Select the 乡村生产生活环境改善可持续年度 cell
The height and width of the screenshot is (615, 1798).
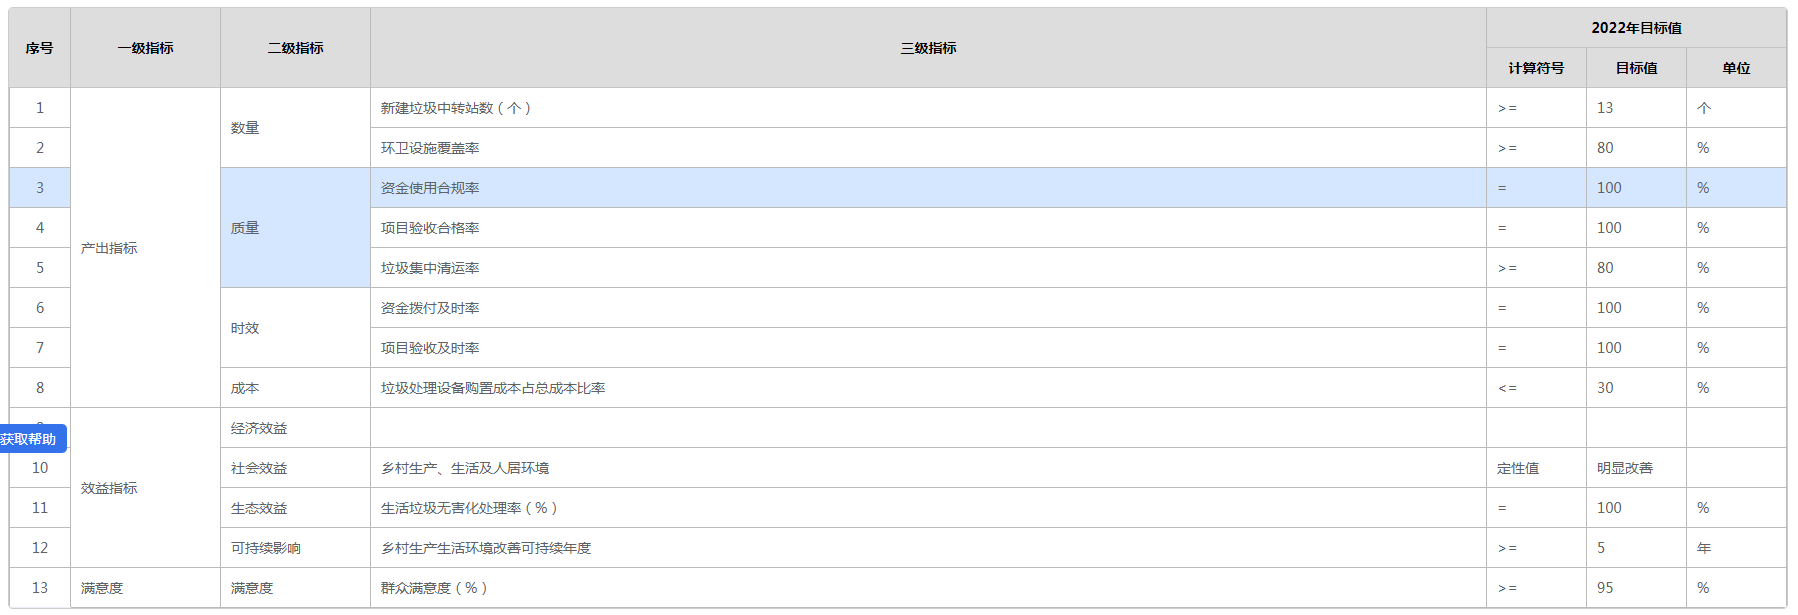pyautogui.click(x=486, y=548)
